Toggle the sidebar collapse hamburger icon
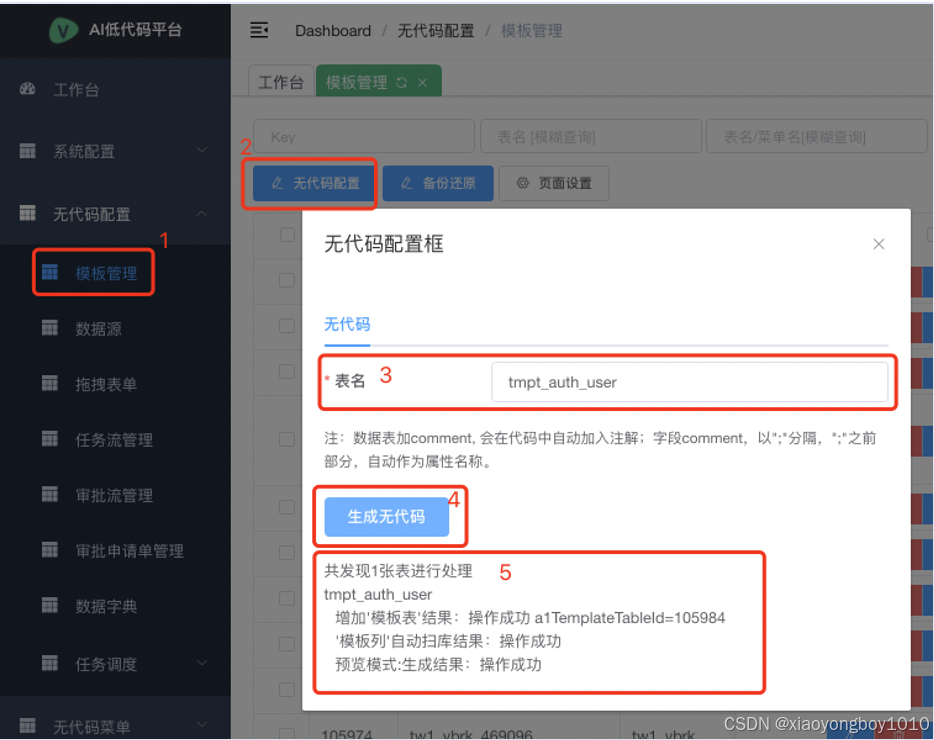Screen dimensions: 934x740 pos(259,30)
